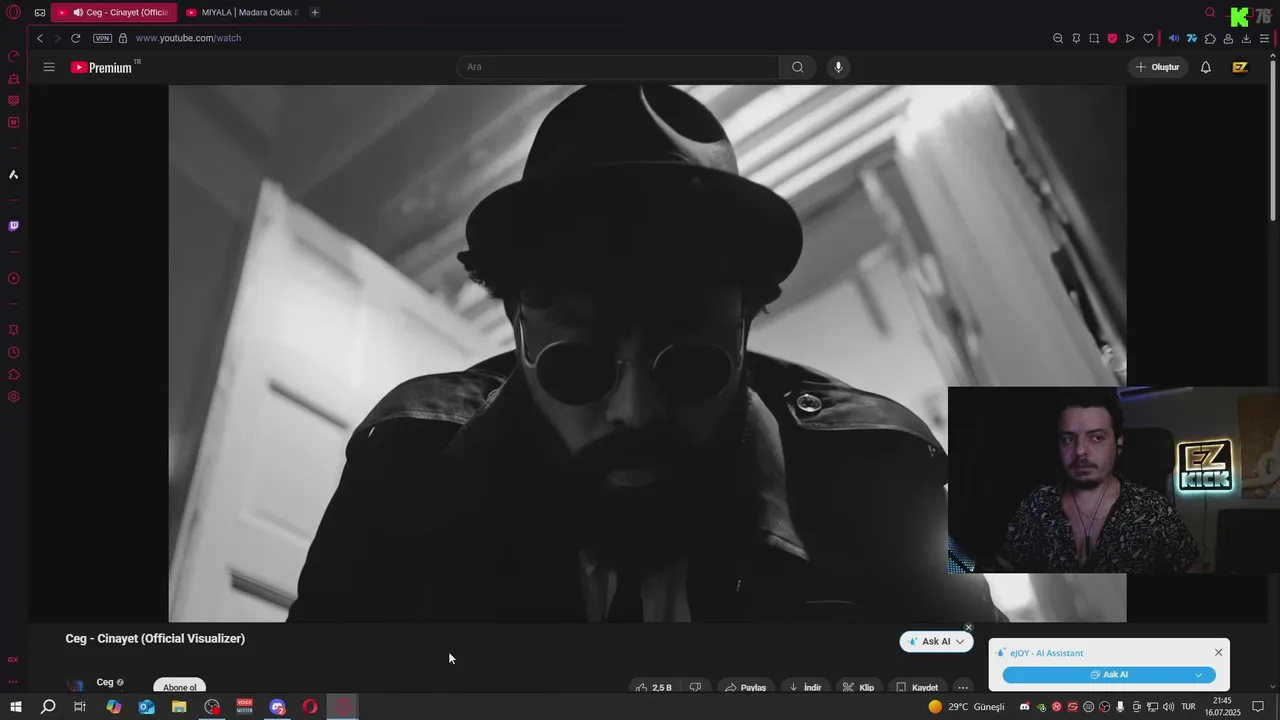Viewport: 1280px width, 720px height.
Task: Open the sidebar more three-dot menu
Action: click(13, 682)
